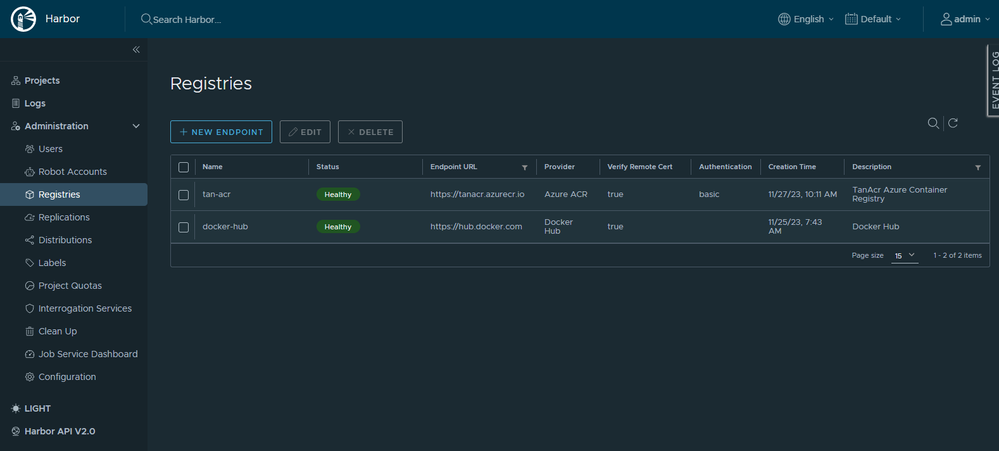
Task: Click the https://tanacr.azurecr.io URL cell
Action: click(477, 194)
